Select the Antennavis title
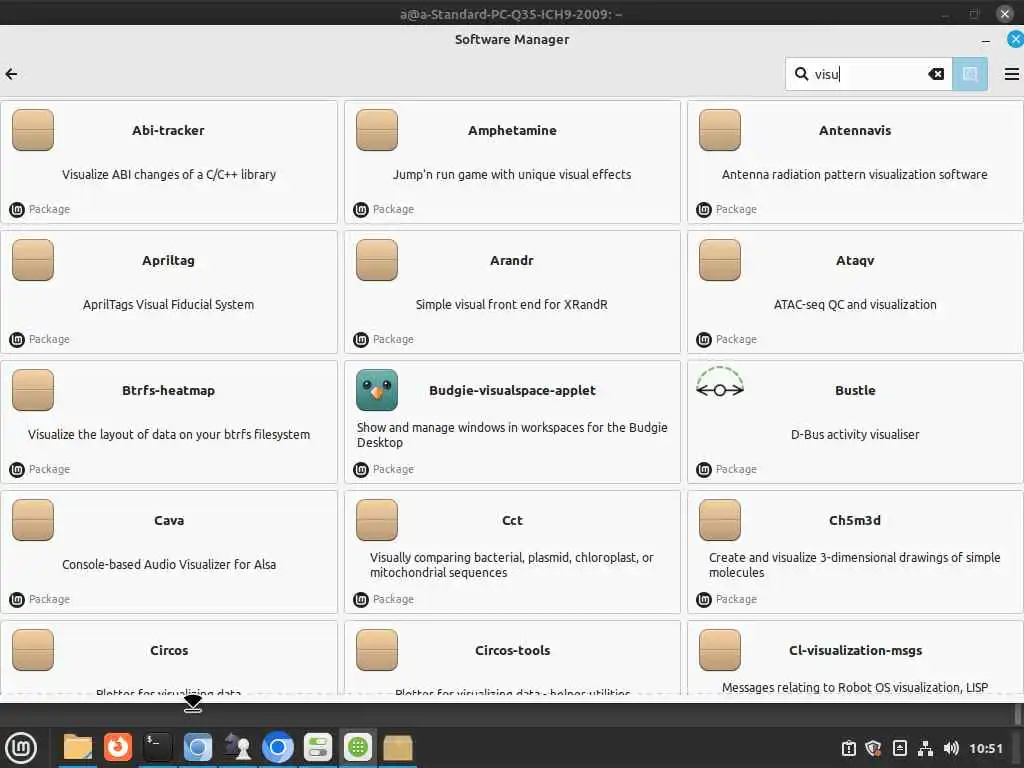 tap(855, 130)
